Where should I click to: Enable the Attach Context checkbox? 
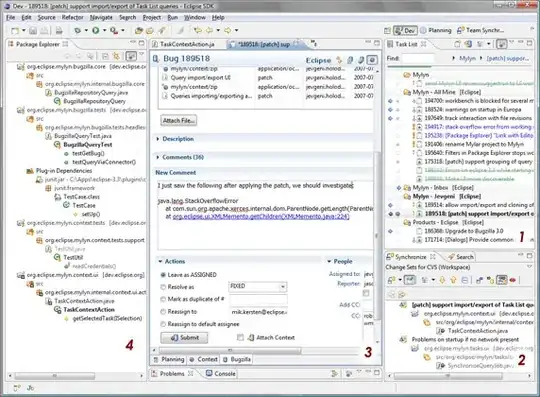click(240, 337)
